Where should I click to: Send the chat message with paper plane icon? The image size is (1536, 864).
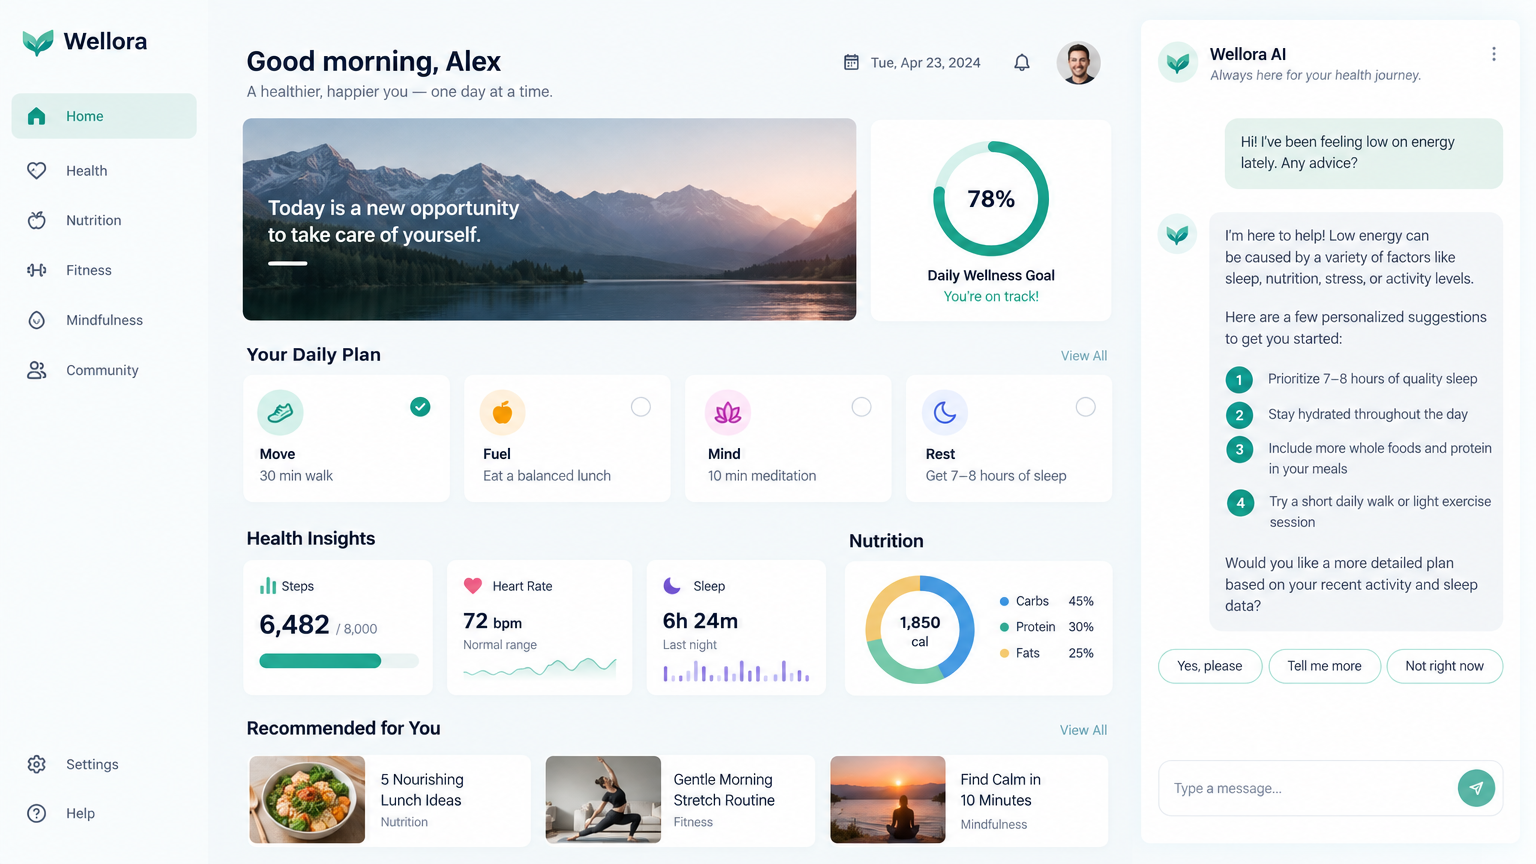(1476, 788)
